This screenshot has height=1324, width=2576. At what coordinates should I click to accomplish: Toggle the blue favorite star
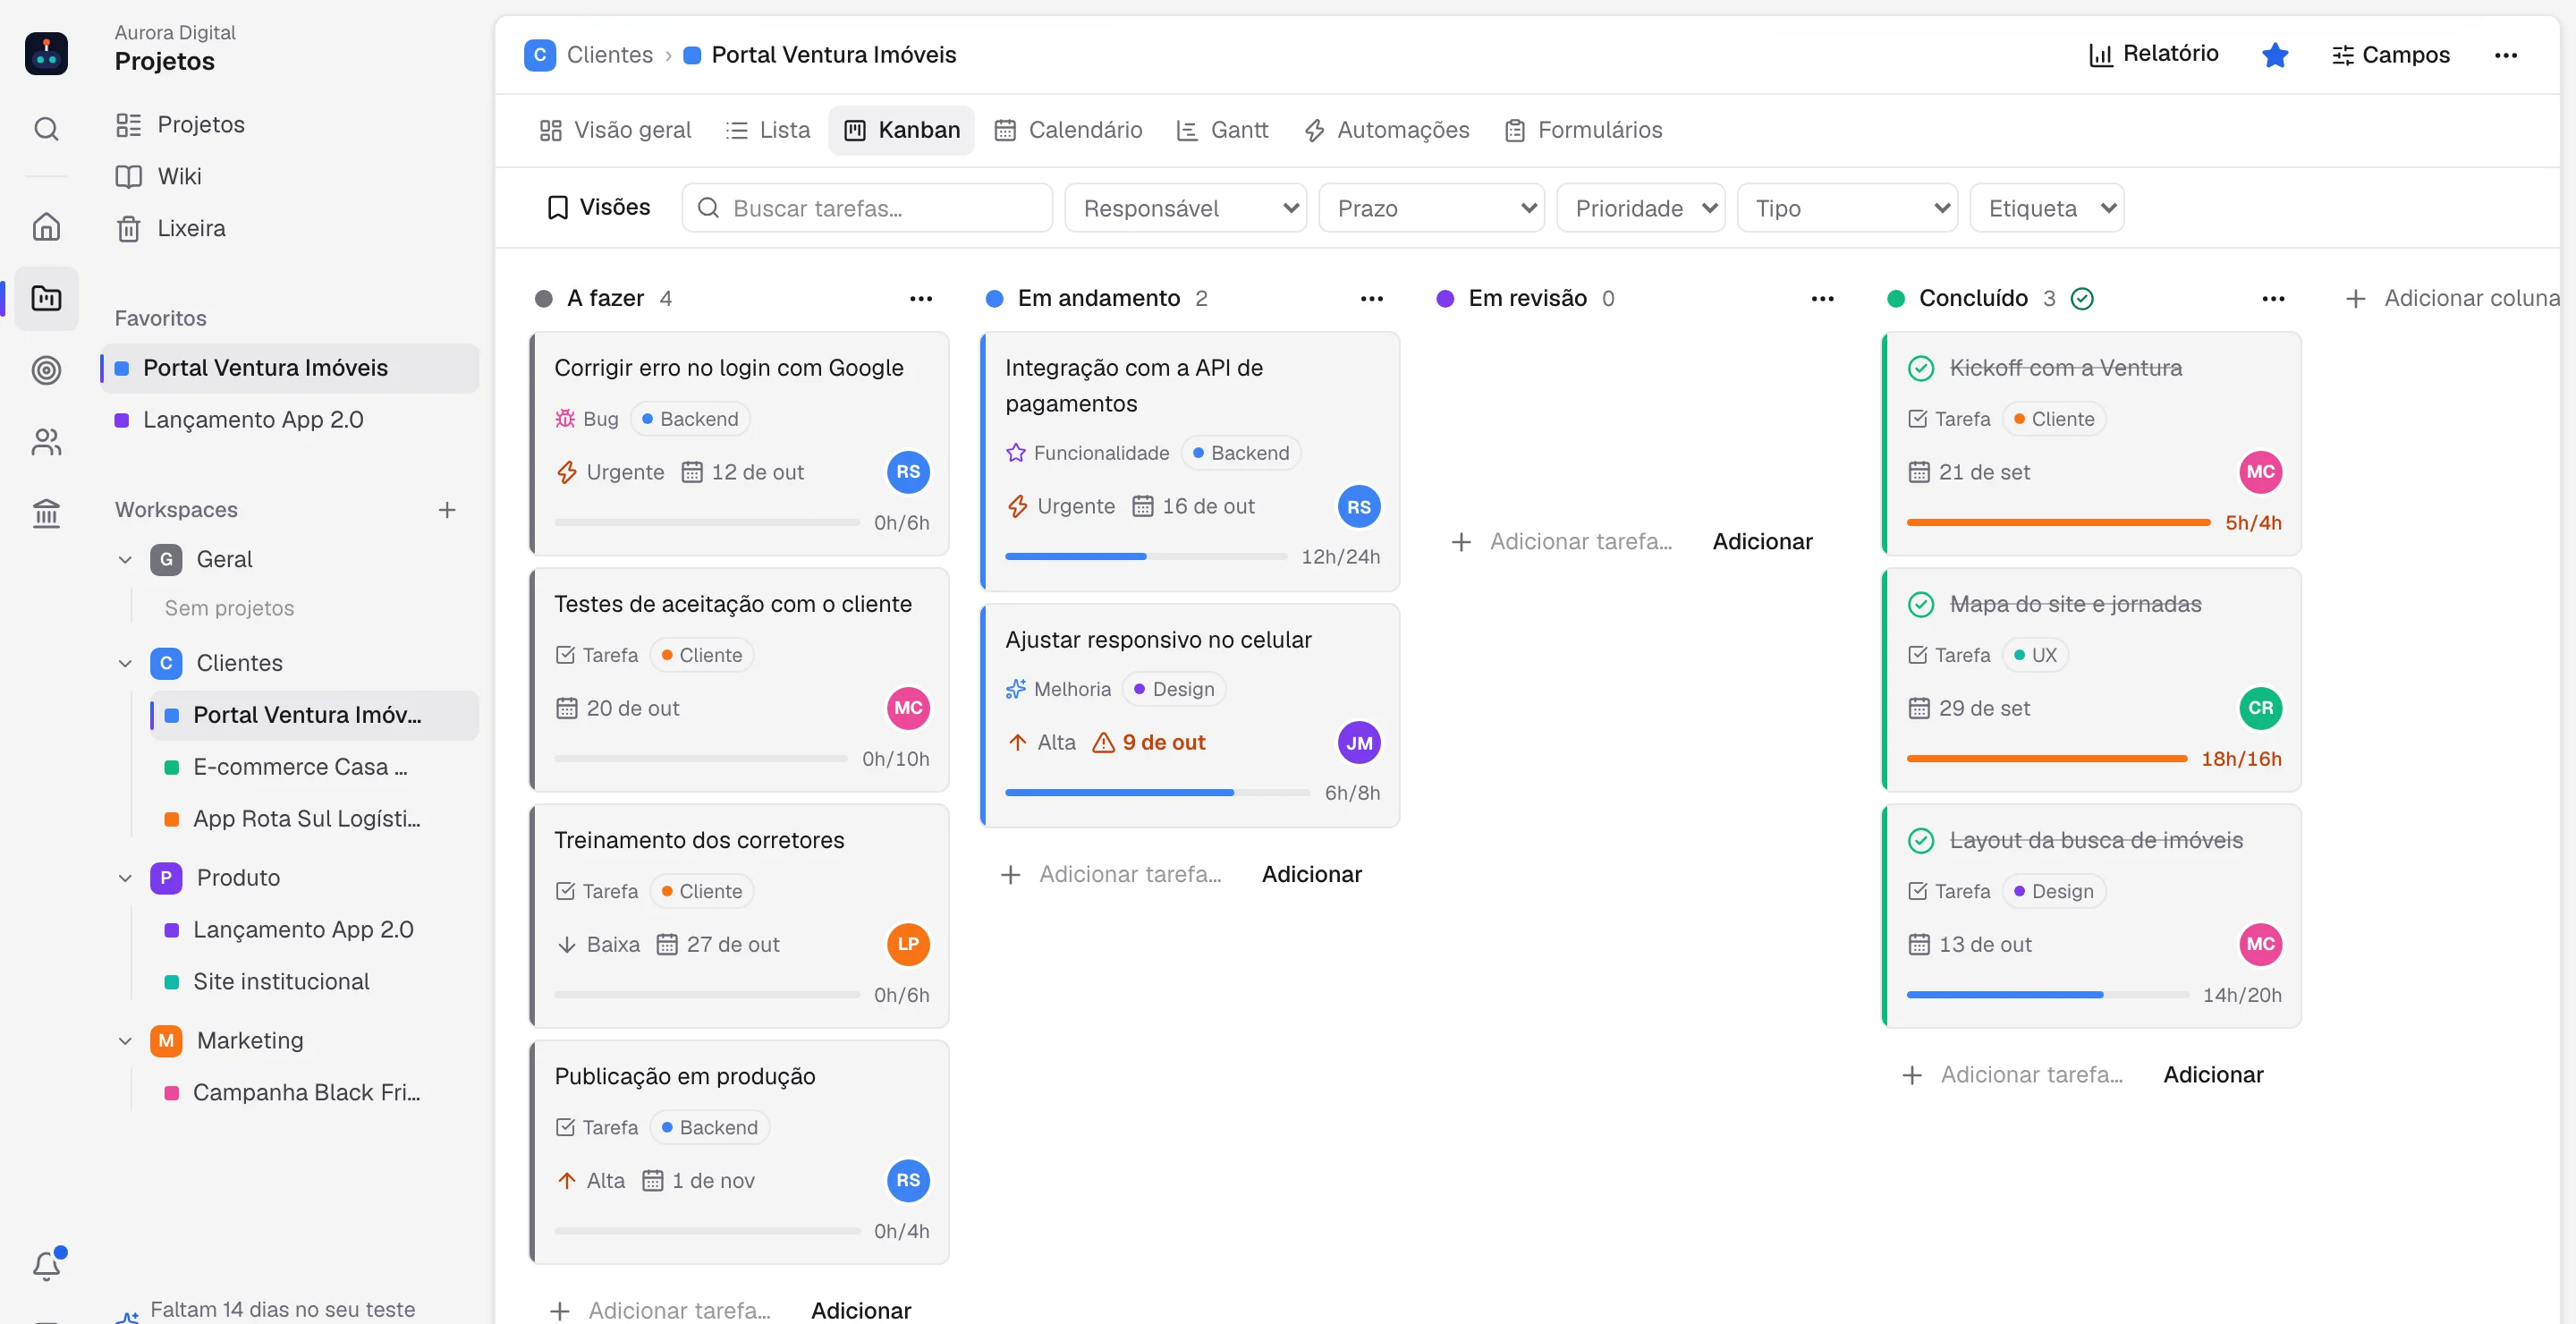click(2275, 55)
